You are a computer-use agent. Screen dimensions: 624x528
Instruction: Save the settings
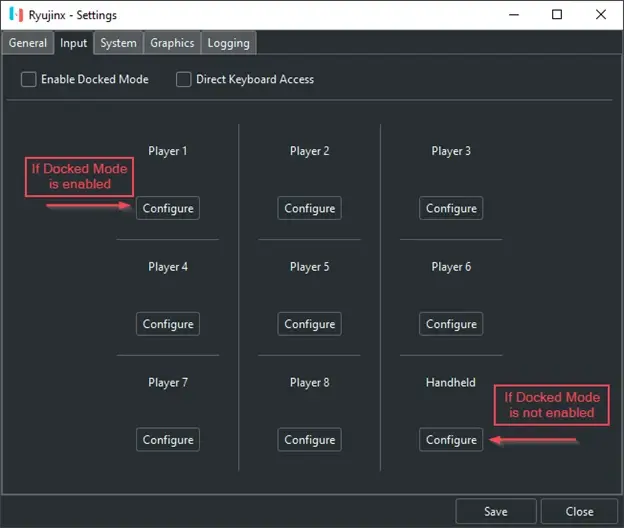click(496, 511)
